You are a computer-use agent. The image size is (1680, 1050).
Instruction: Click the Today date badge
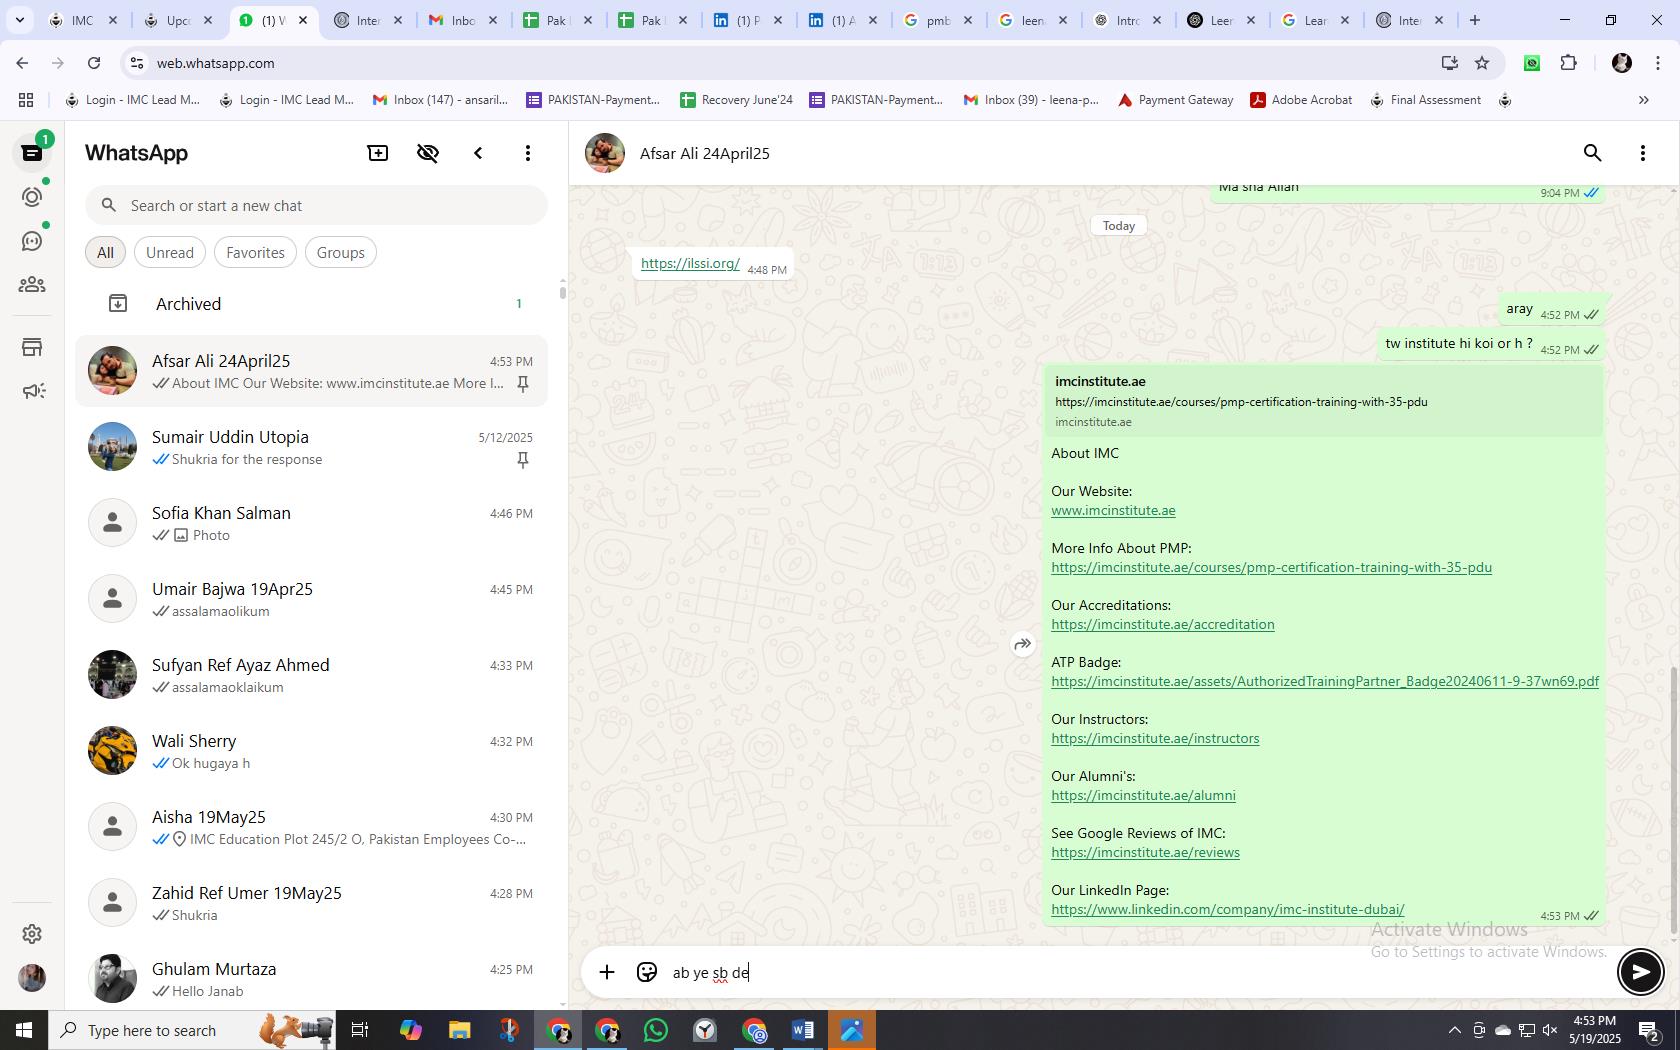point(1119,226)
